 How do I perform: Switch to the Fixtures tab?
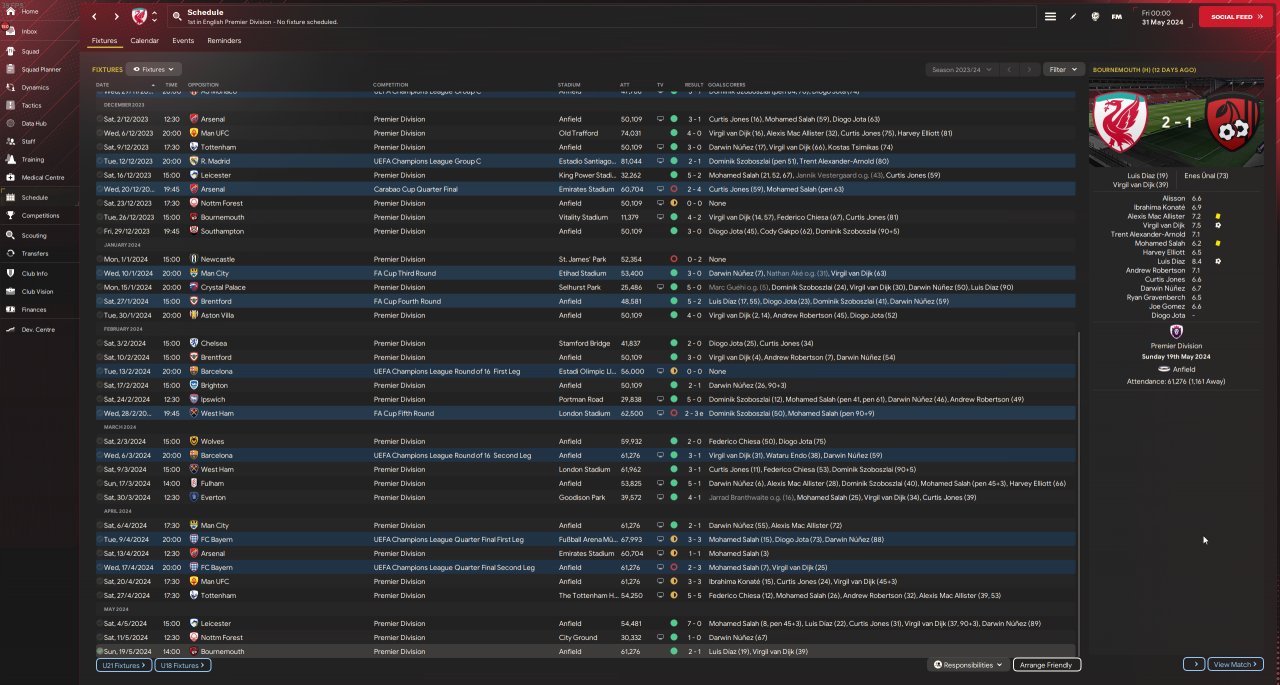pyautogui.click(x=104, y=41)
